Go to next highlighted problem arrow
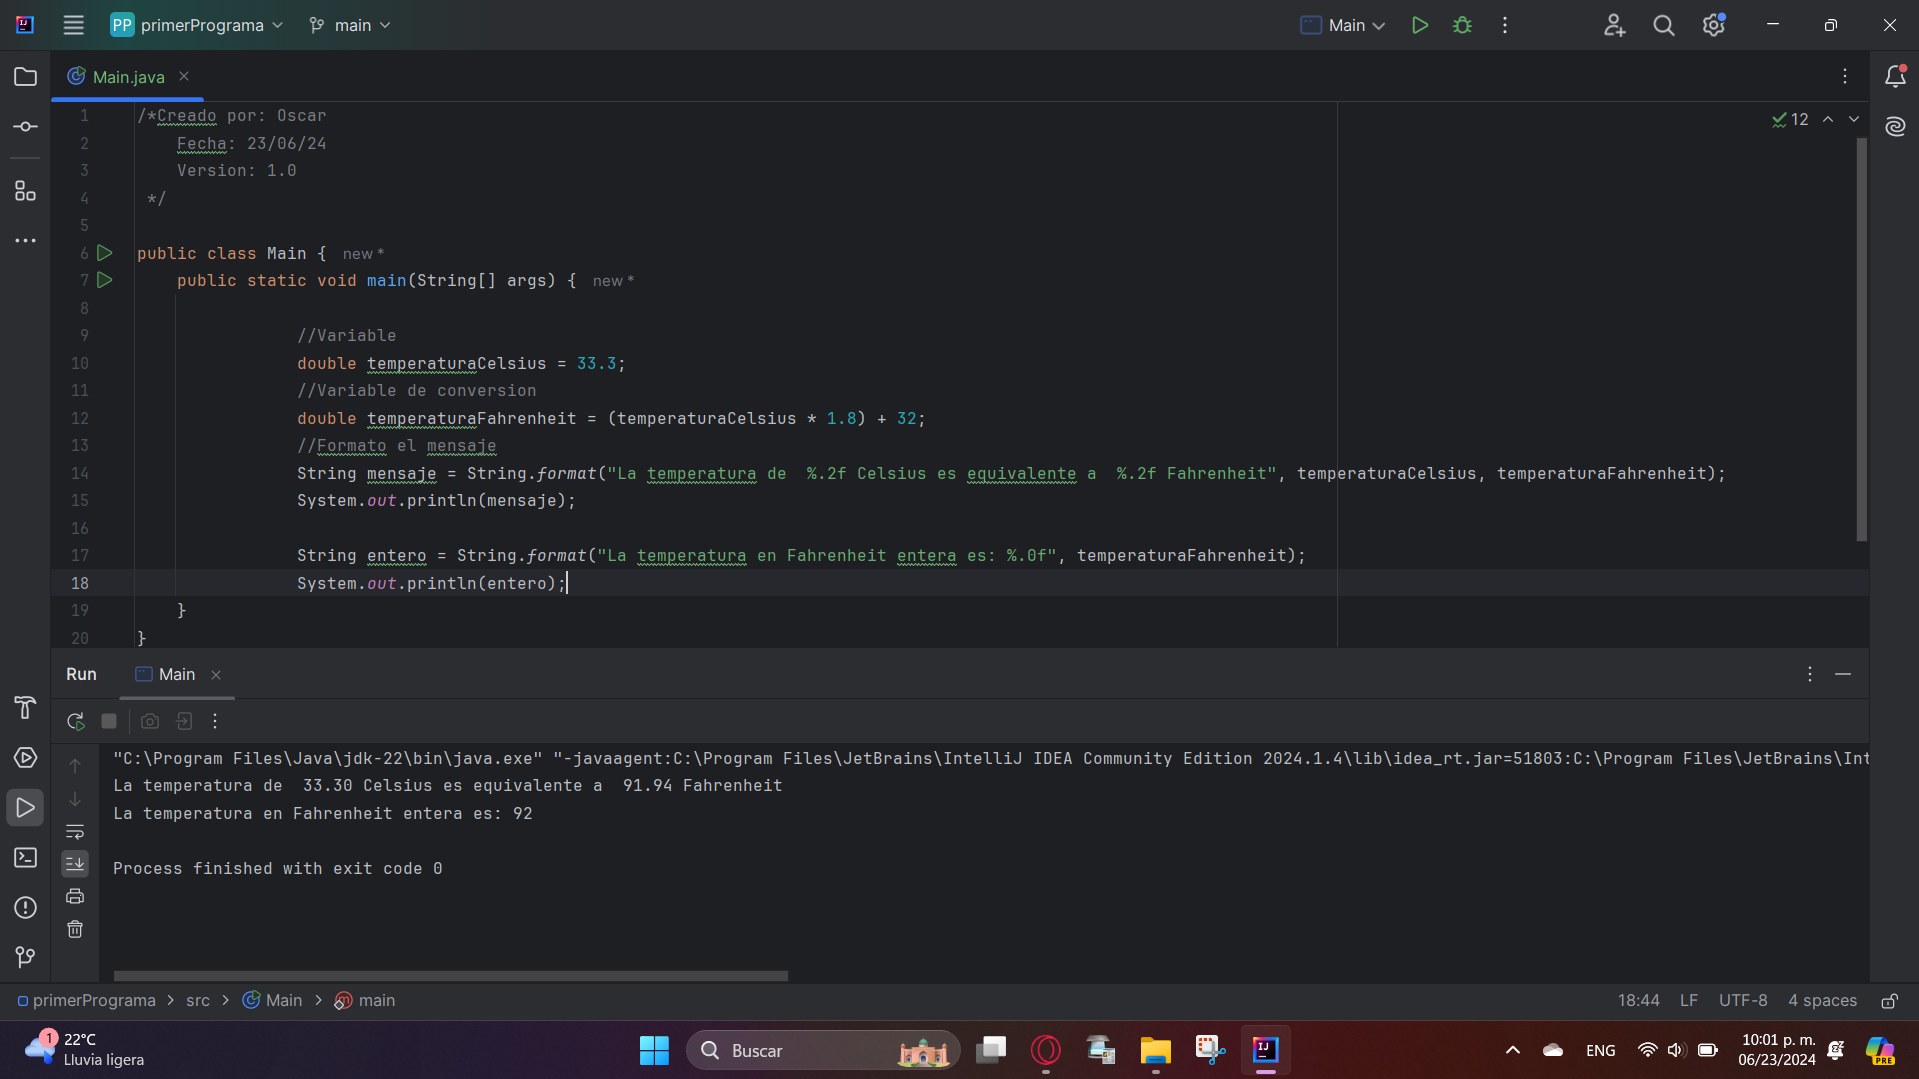The width and height of the screenshot is (1919, 1079). click(1854, 119)
